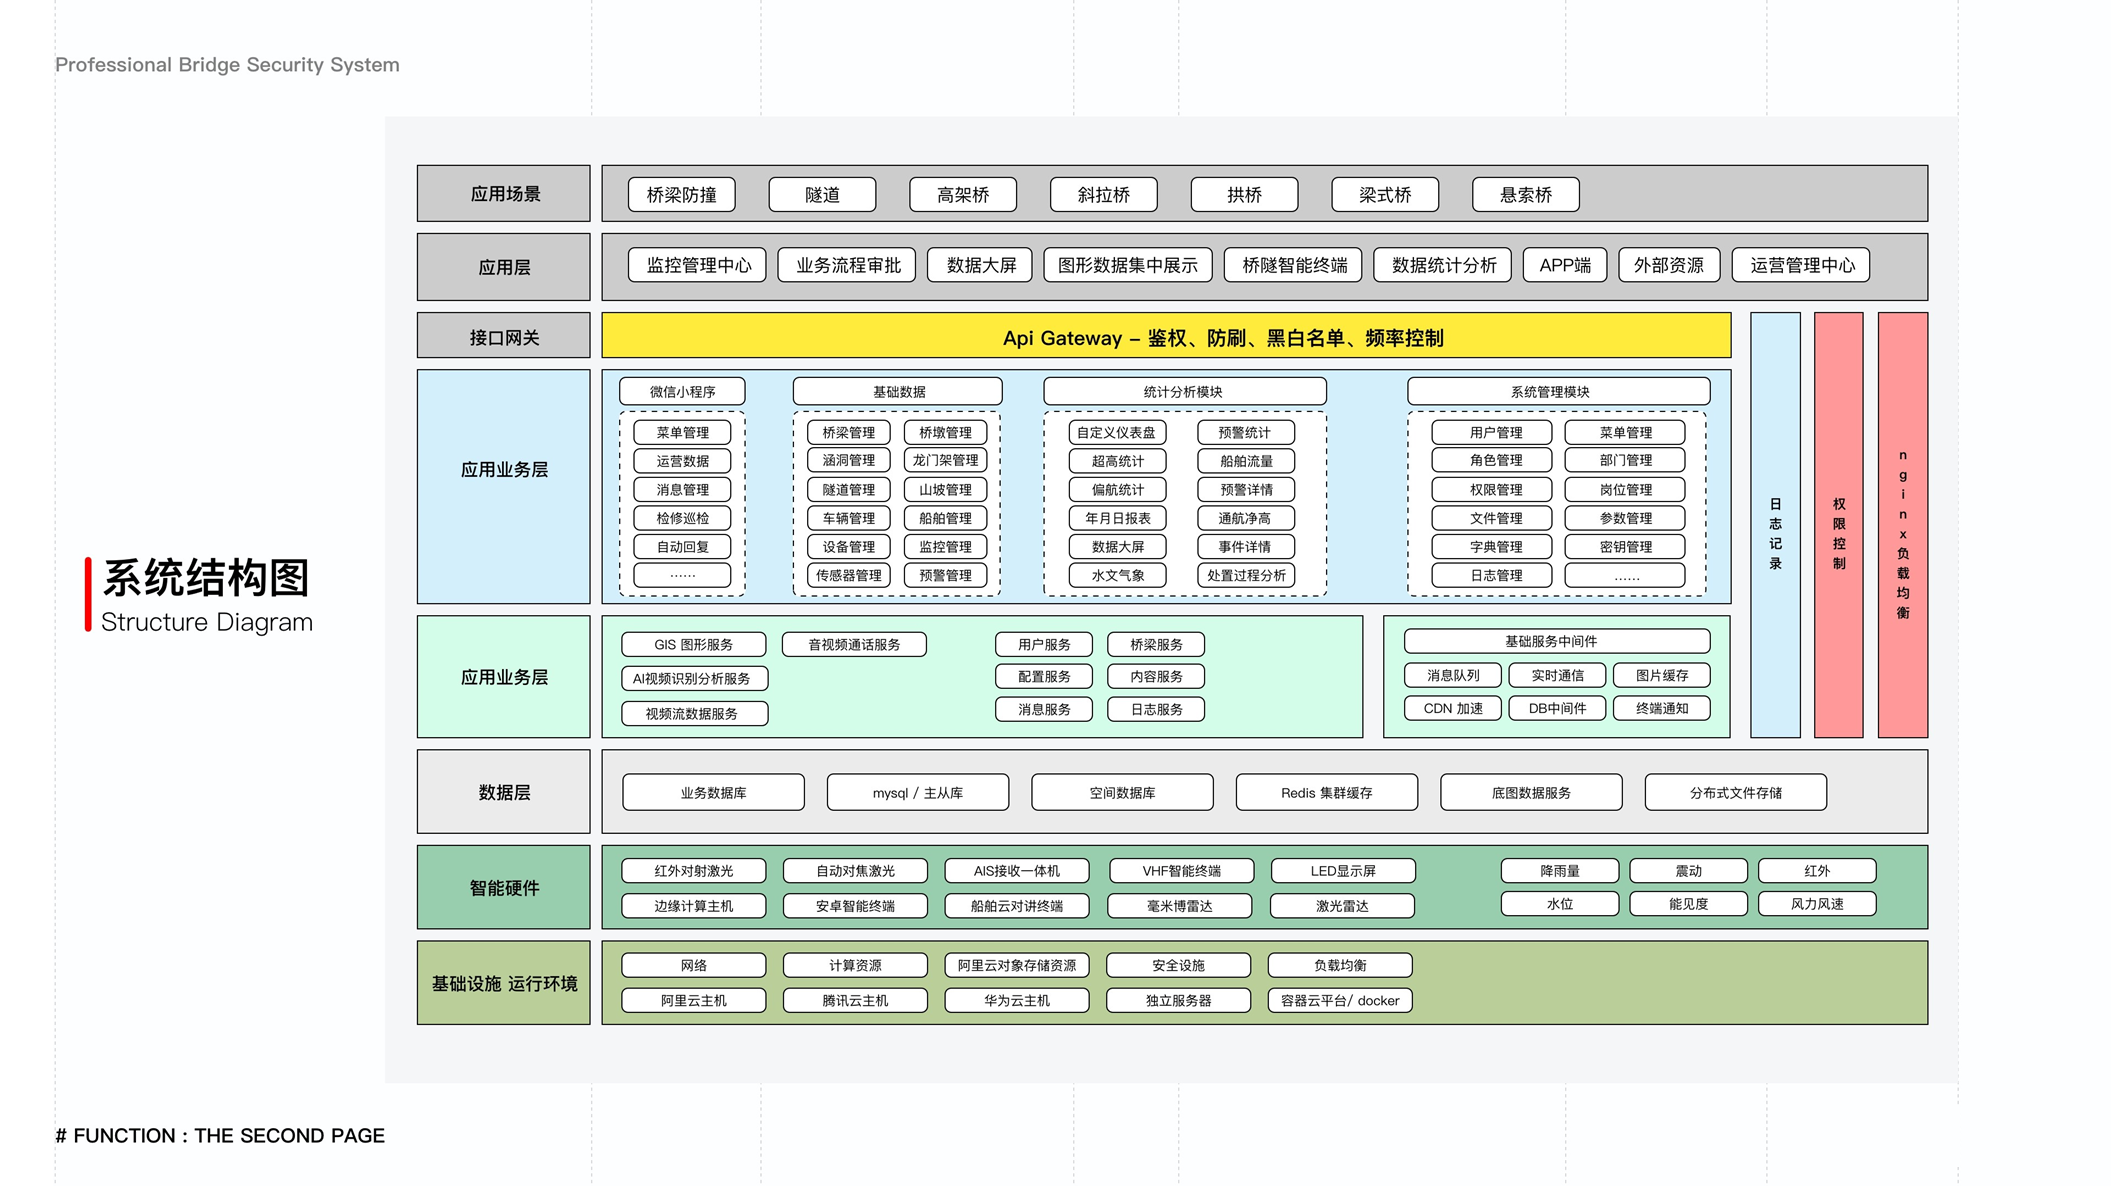Click the AIS接收一体机 hardware box
Image resolution: width=2111 pixels, height=1187 pixels.
click(1016, 871)
